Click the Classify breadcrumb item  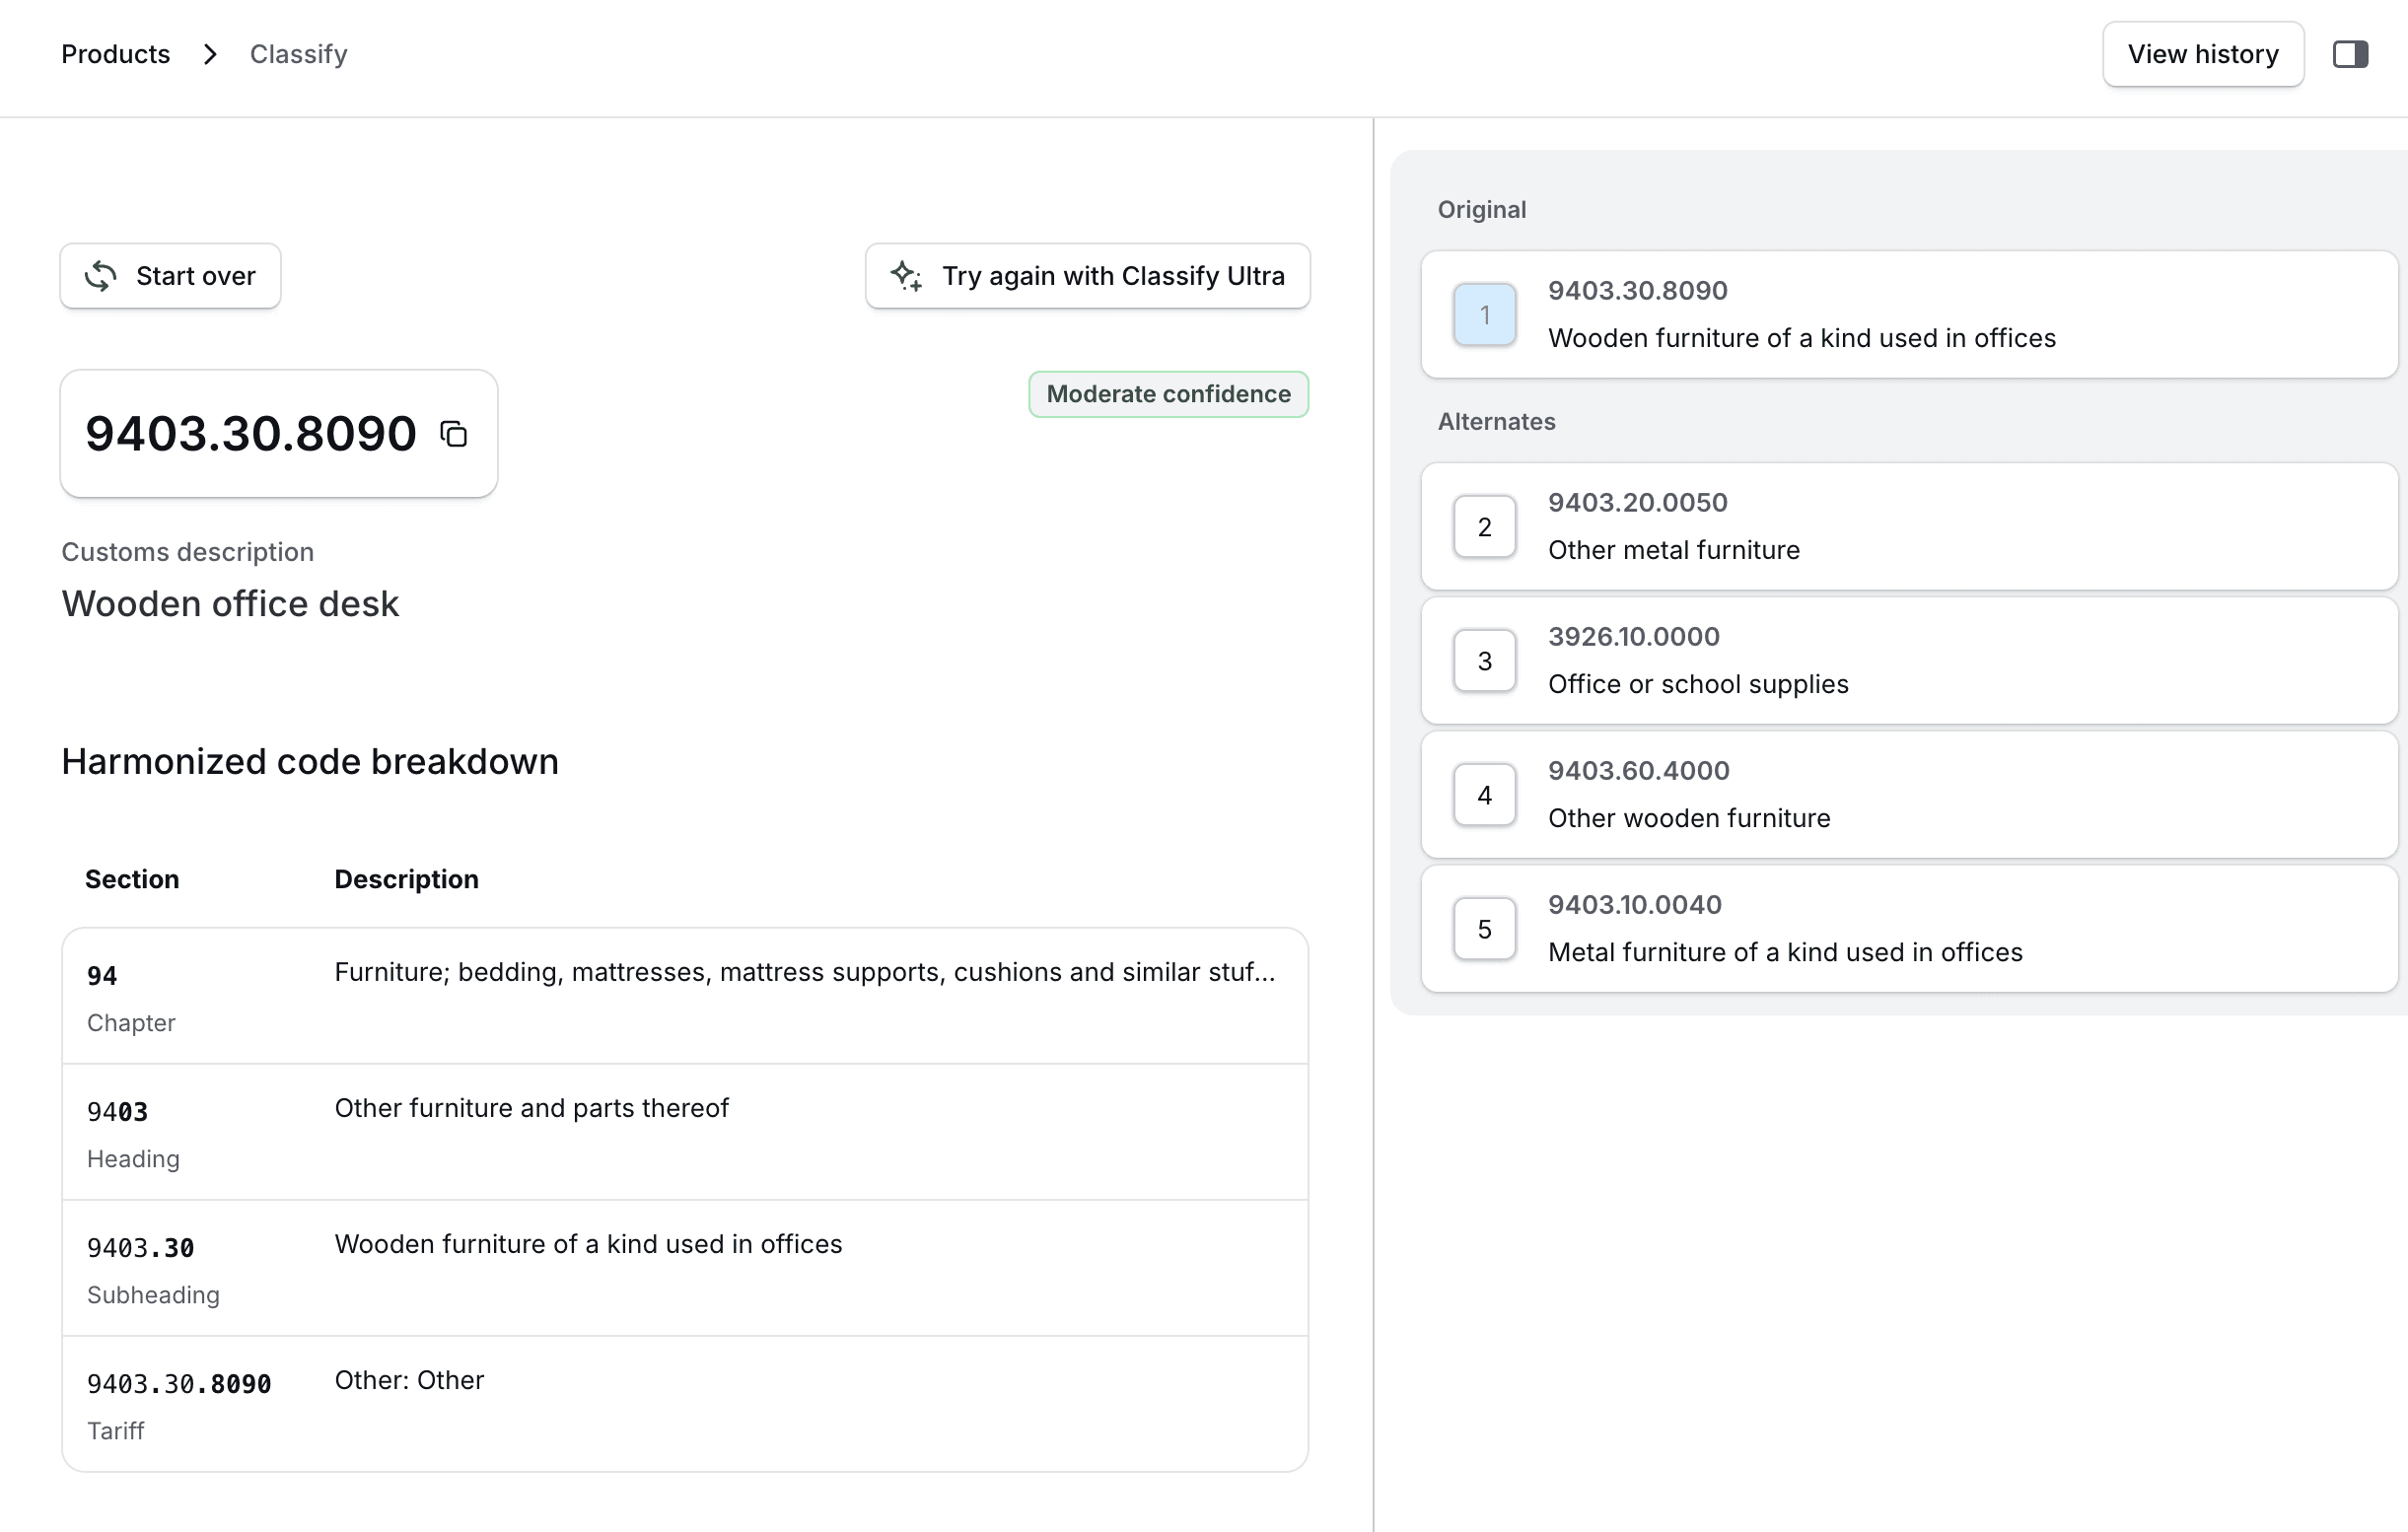(298, 54)
